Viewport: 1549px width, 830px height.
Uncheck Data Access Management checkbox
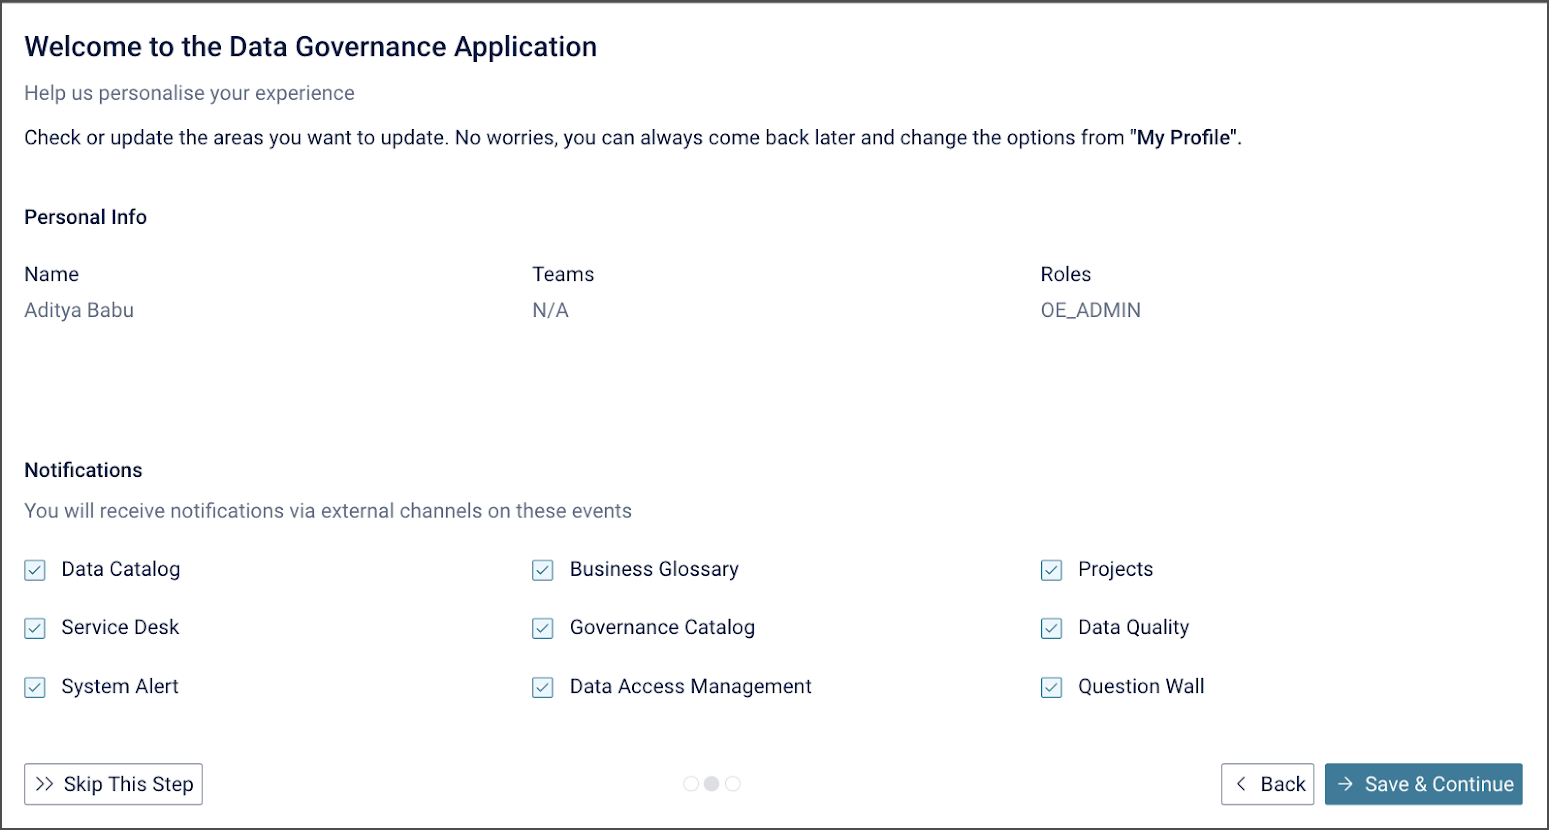click(543, 687)
